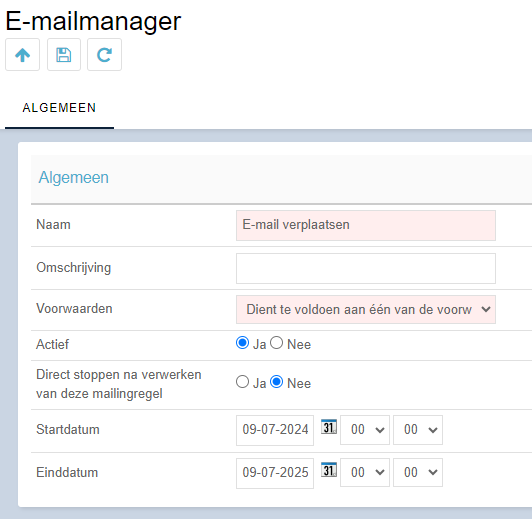Choose Ja for Direct stoppen na verwerken
The image size is (532, 519).
point(242,382)
